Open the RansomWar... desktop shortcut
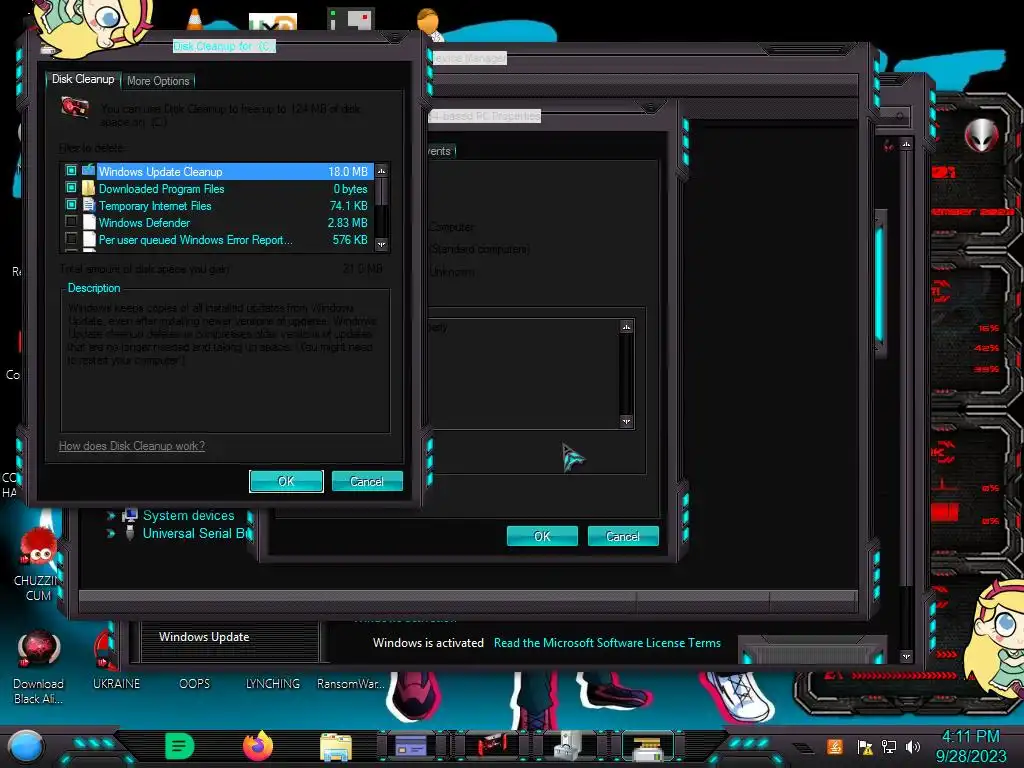 coord(351,684)
